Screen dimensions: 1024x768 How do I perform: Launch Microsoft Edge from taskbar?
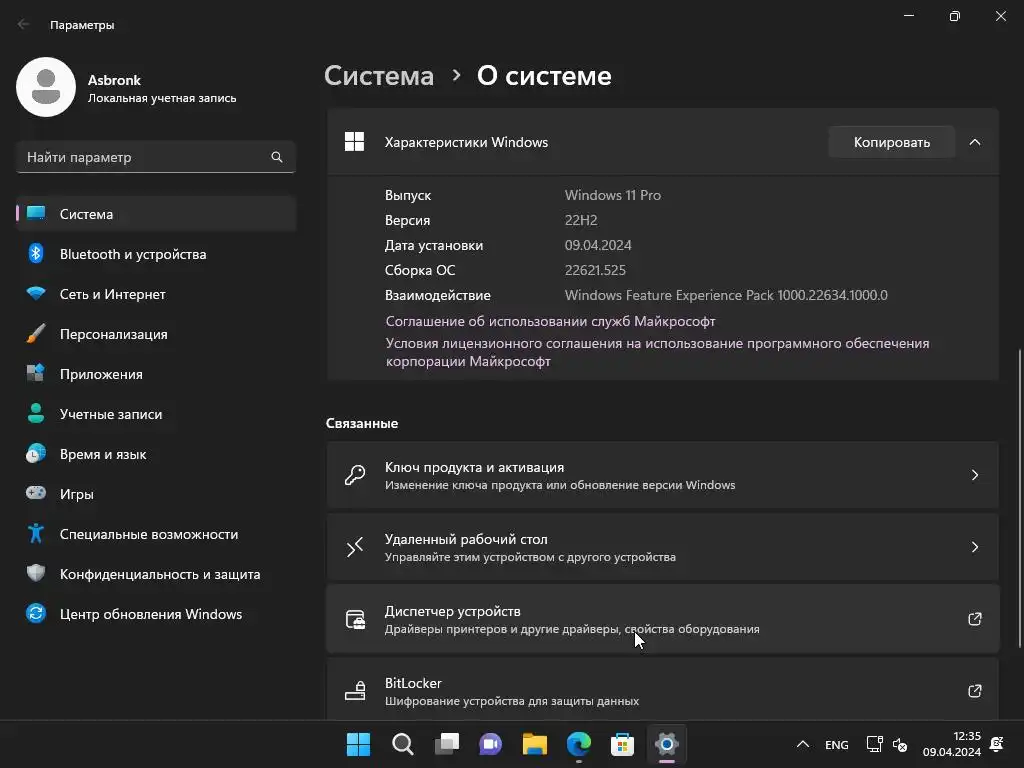(579, 744)
